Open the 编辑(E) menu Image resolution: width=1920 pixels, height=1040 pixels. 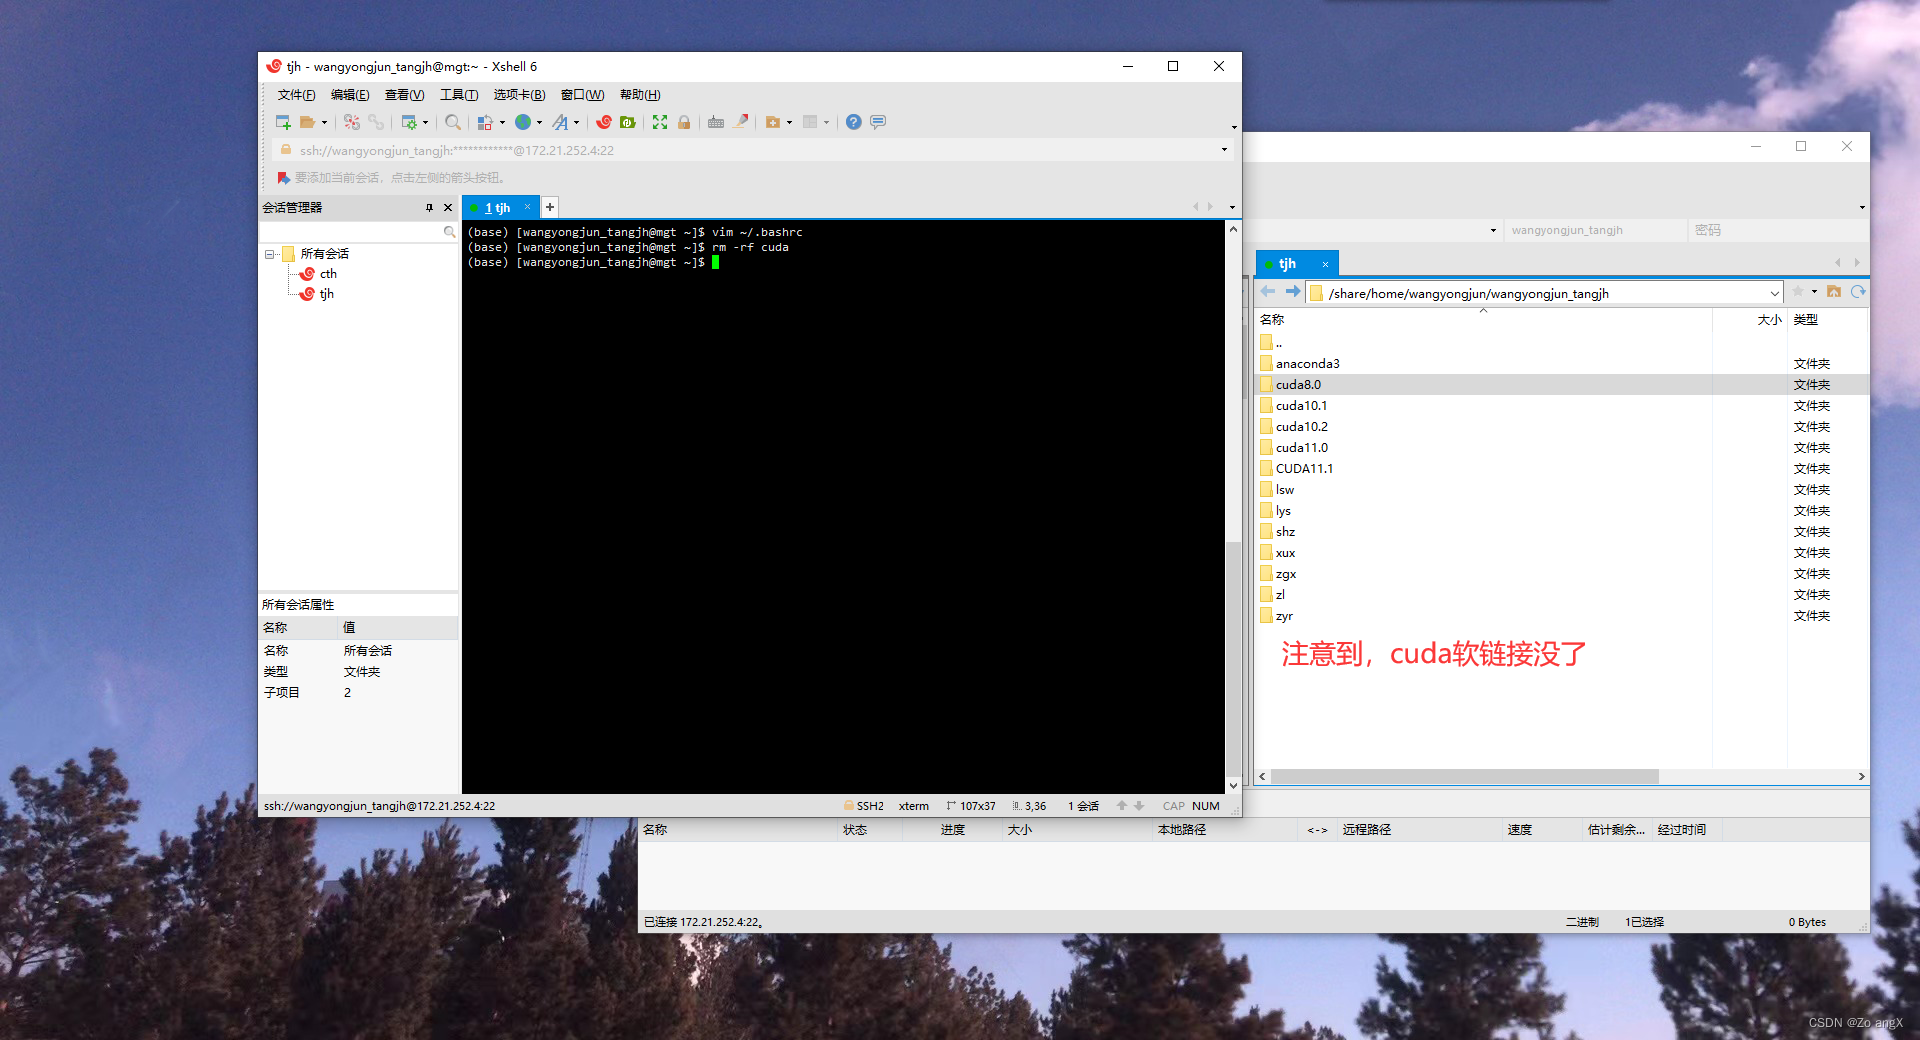point(350,95)
